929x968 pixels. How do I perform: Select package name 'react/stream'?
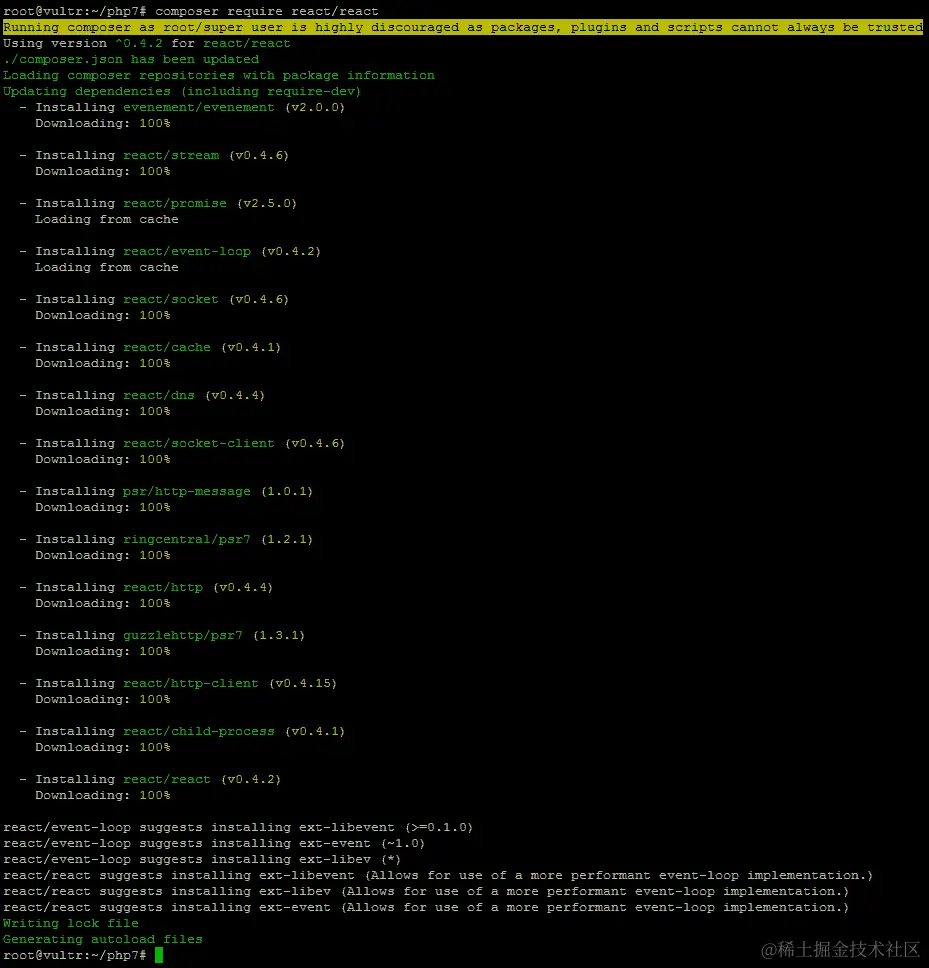171,155
